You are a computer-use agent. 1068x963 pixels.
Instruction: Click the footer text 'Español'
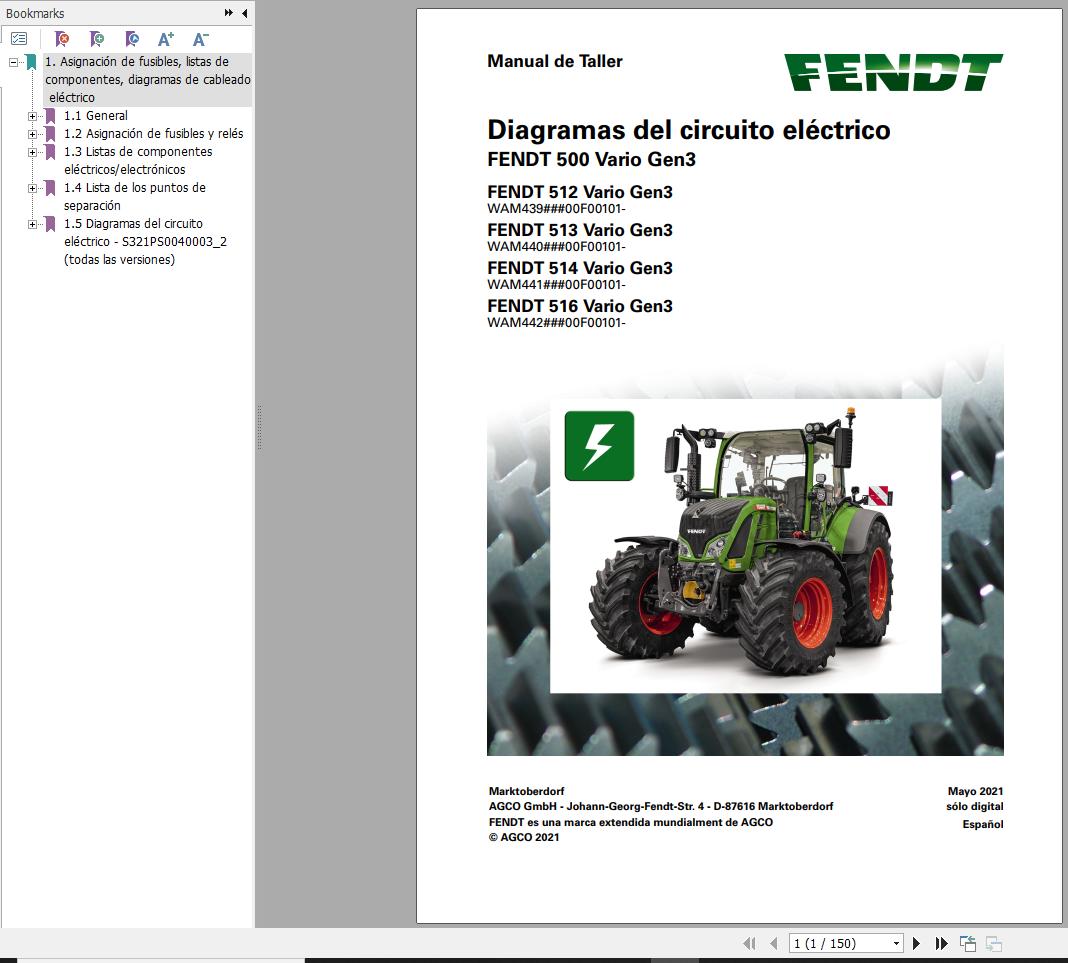pyautogui.click(x=983, y=824)
